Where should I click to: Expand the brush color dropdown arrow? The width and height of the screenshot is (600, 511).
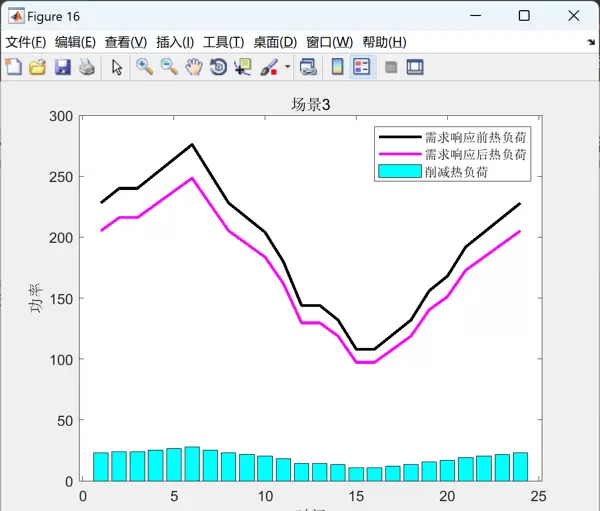click(x=288, y=67)
